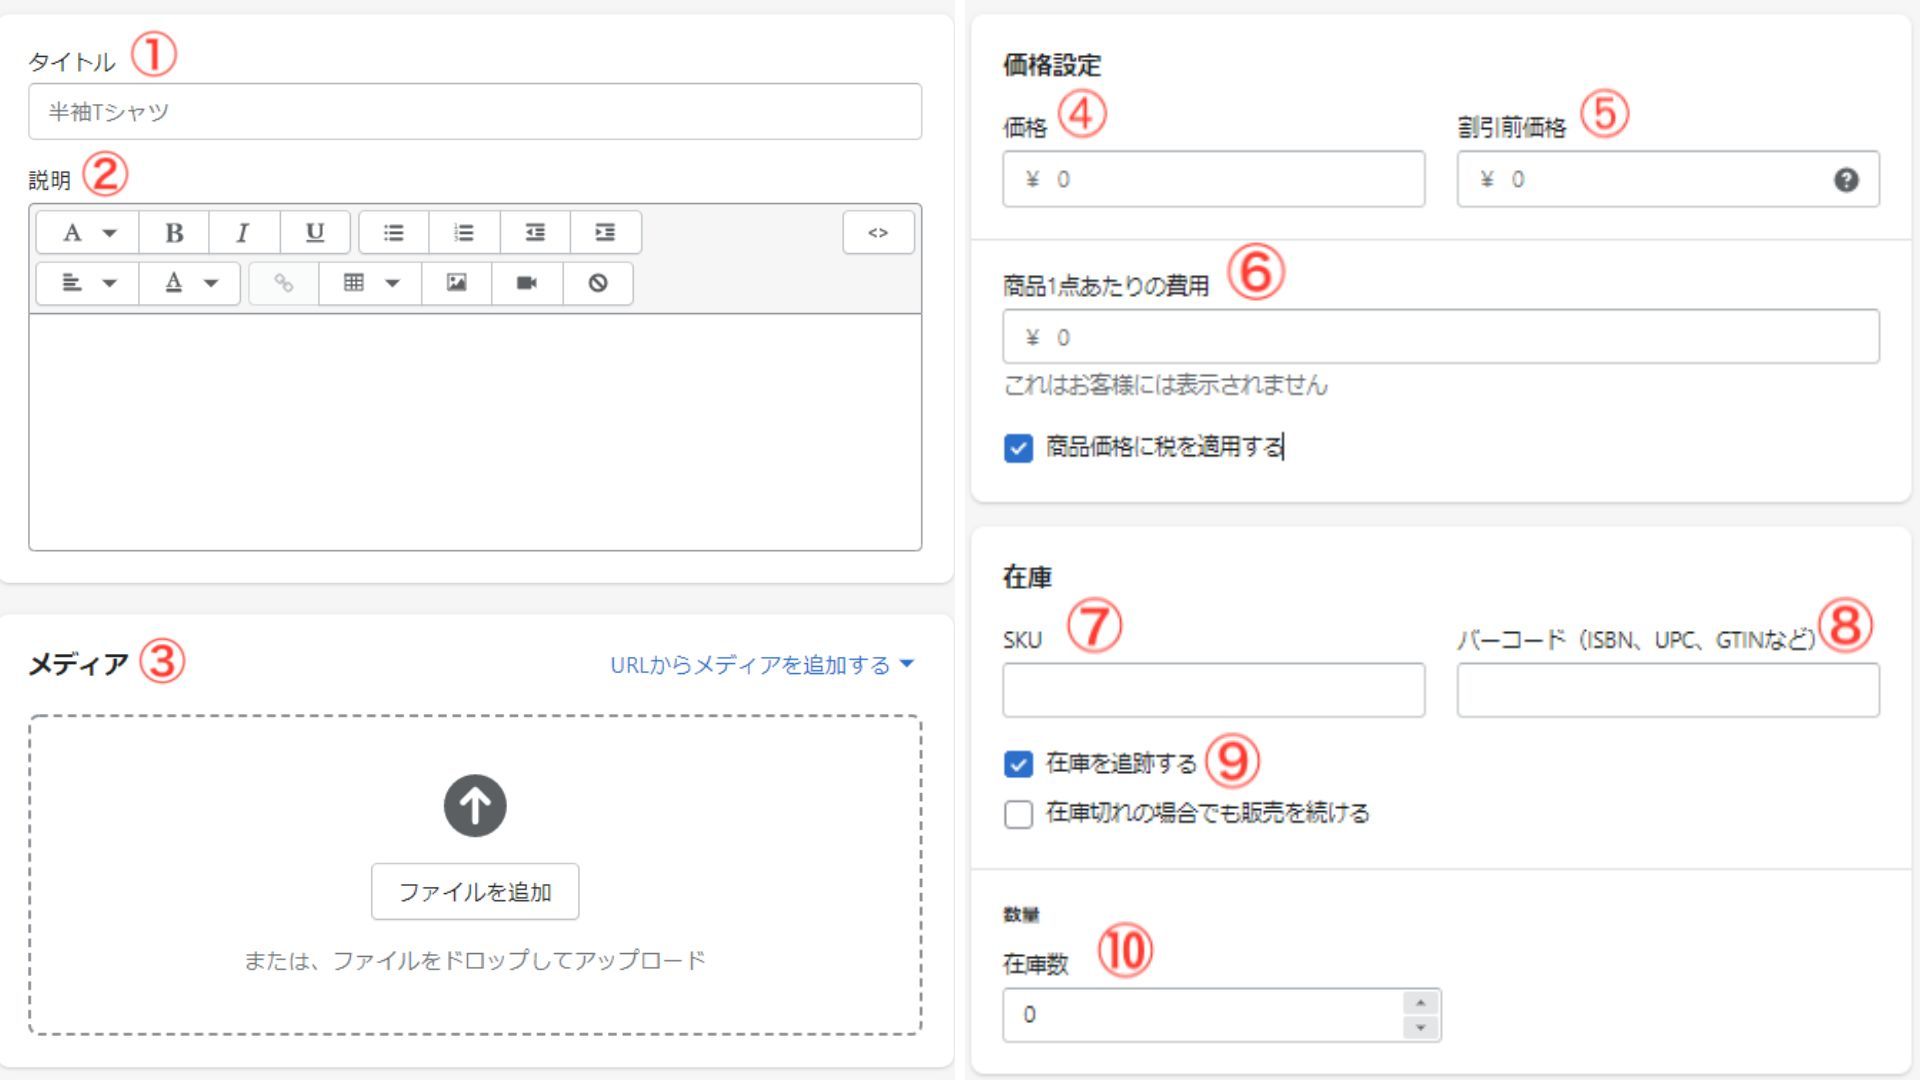
Task: Show HTML source view button
Action: (878, 232)
